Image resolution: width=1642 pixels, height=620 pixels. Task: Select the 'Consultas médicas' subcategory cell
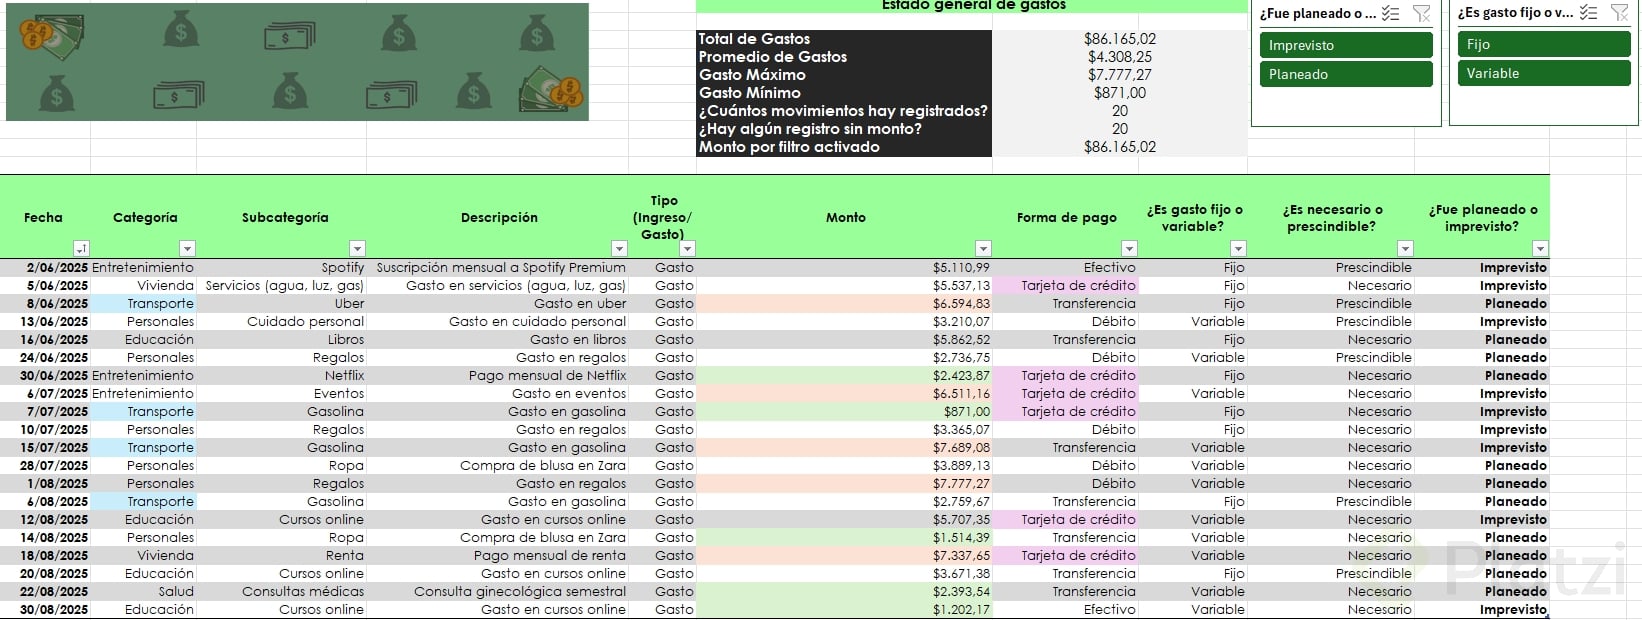pyautogui.click(x=282, y=591)
